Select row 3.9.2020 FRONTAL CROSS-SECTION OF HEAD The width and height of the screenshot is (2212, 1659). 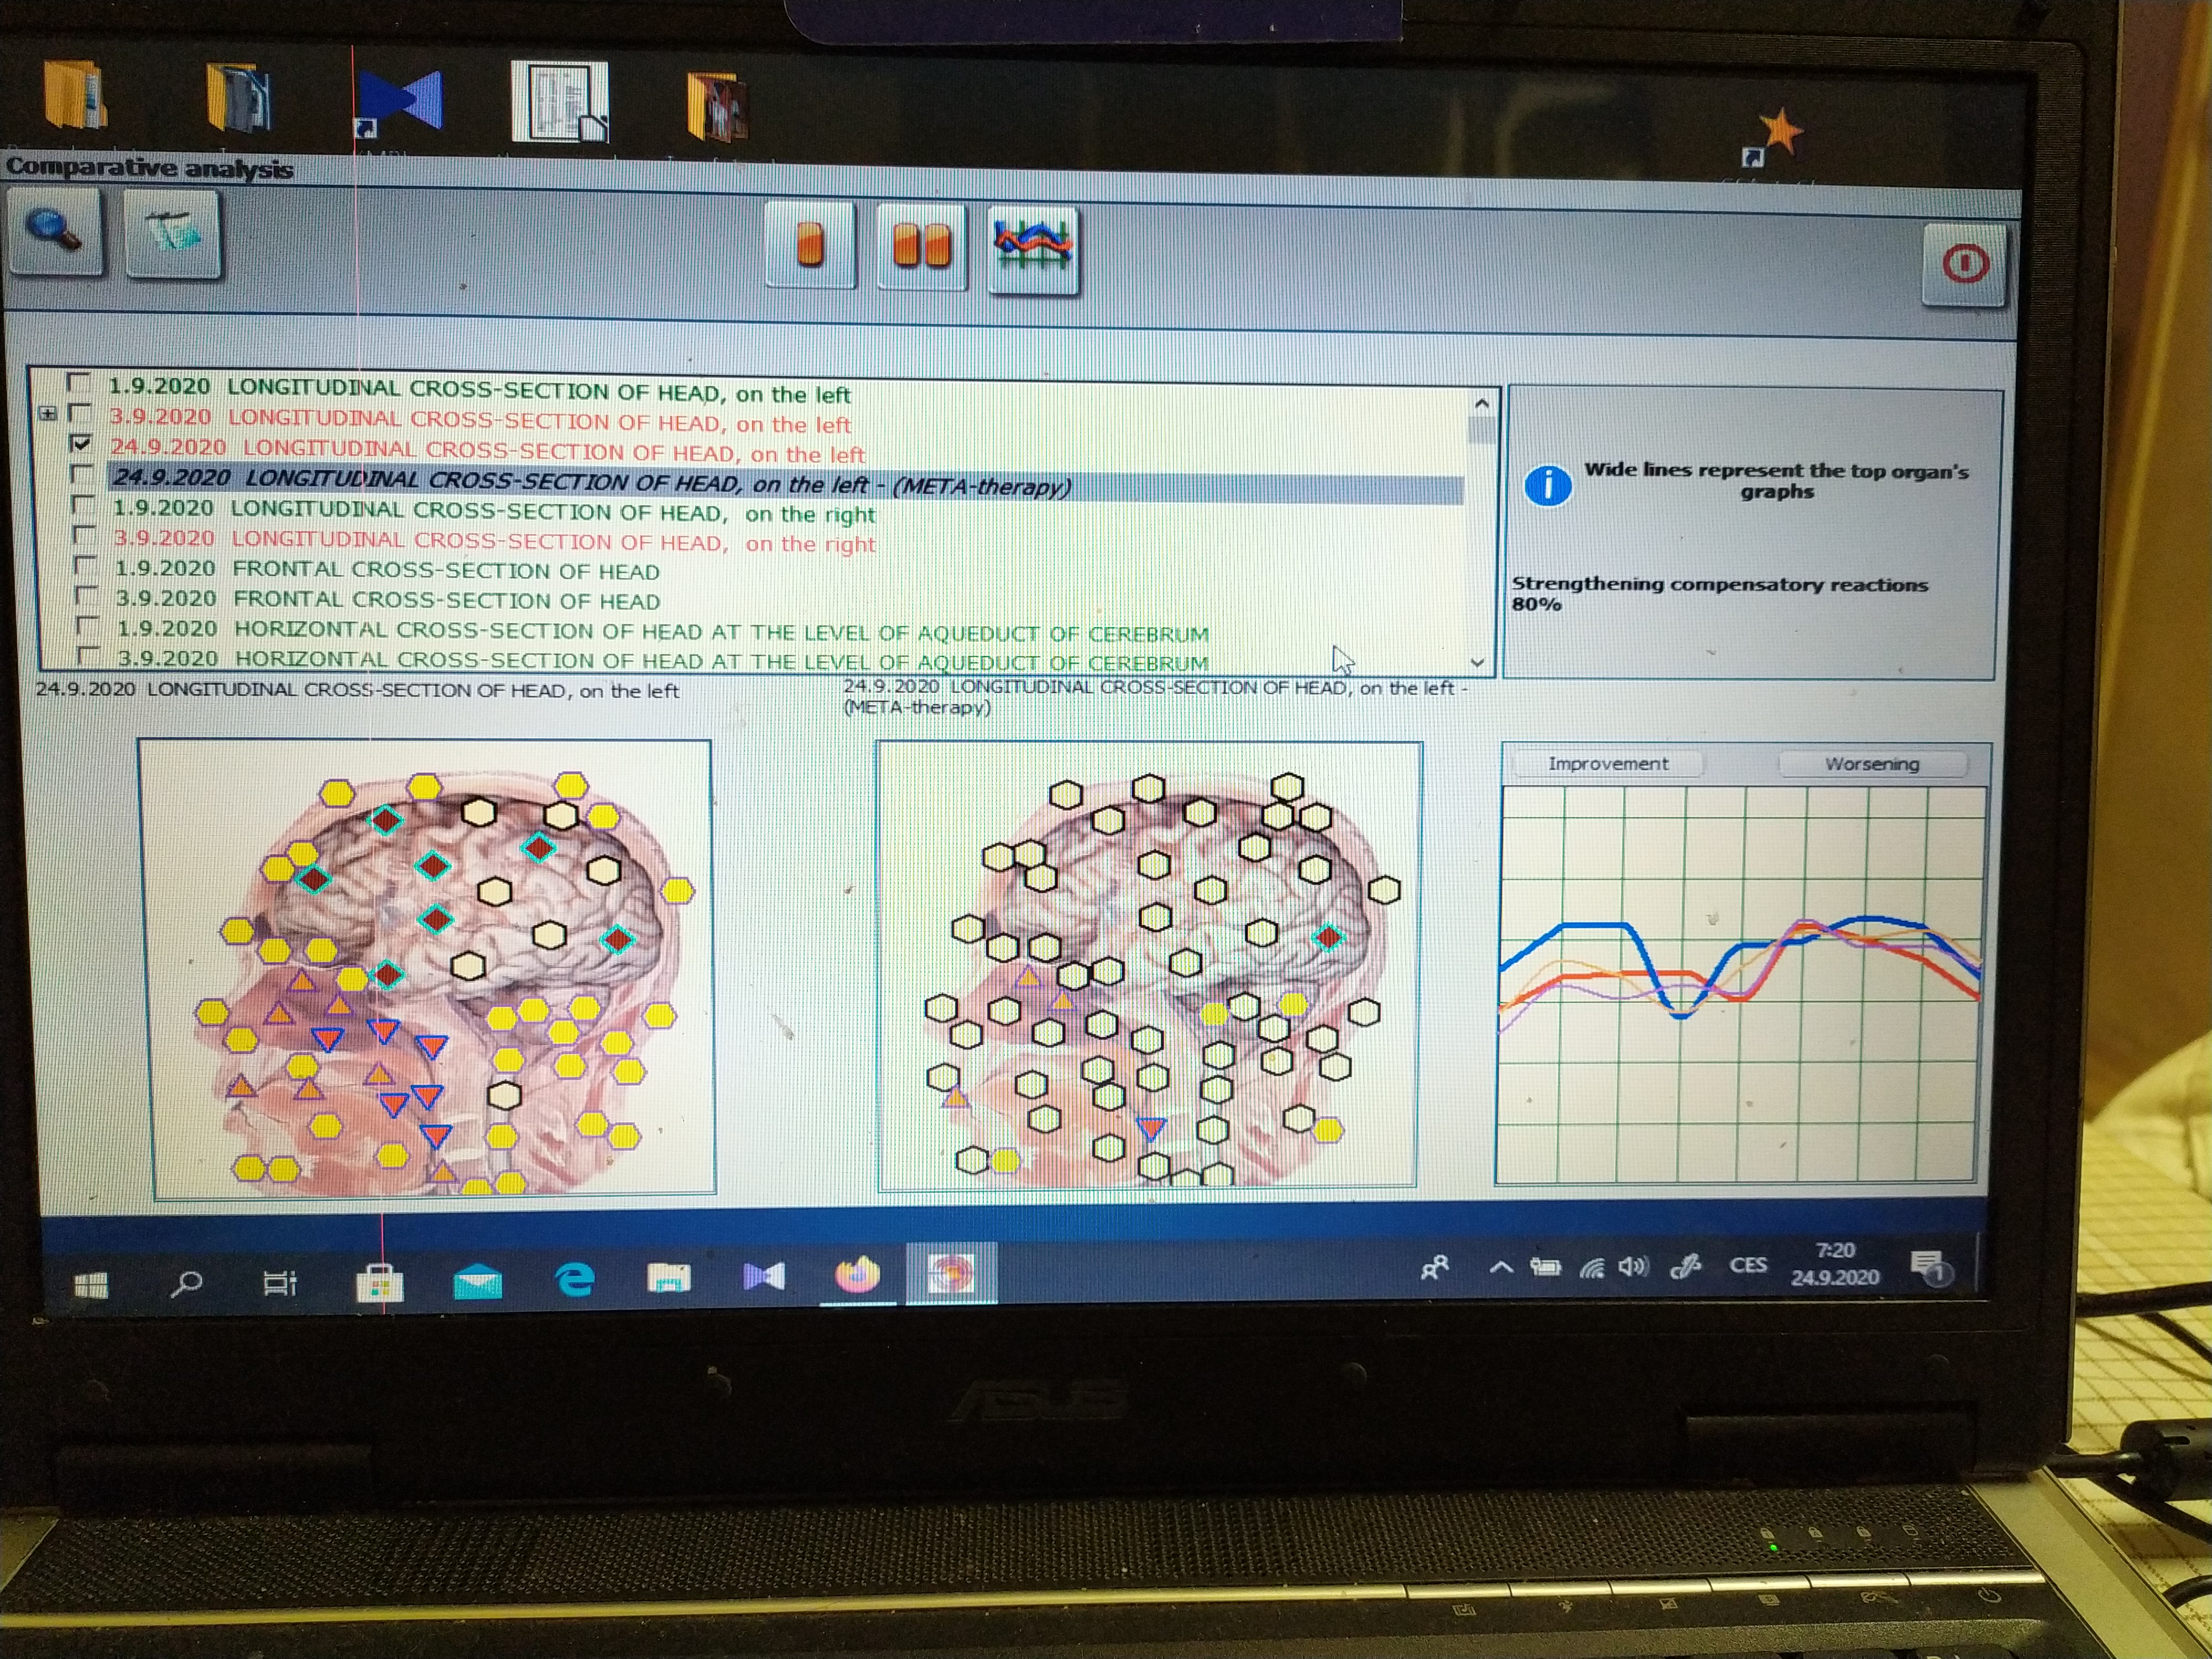coord(388,600)
